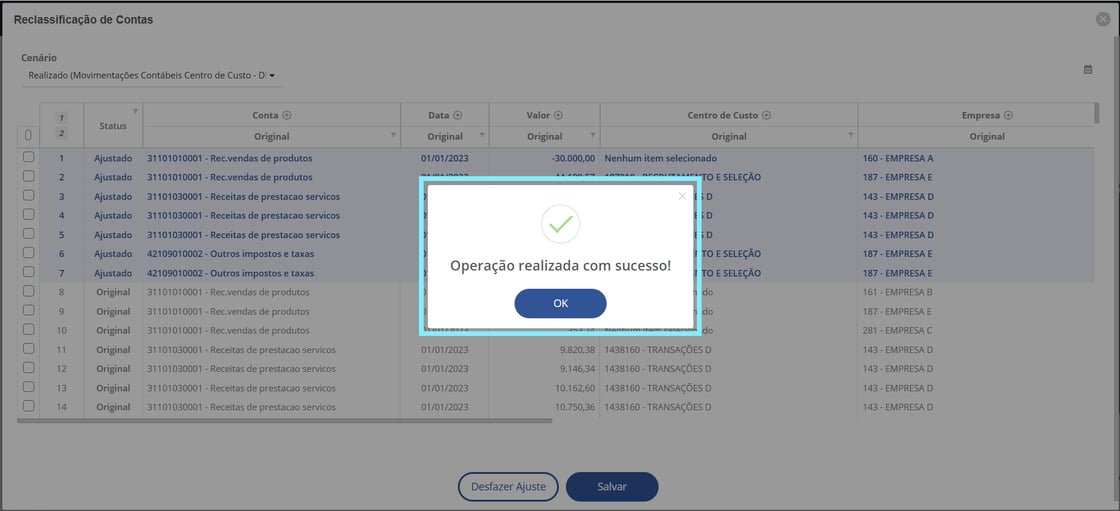Click '1438160 - TRANSAÇÕES D' in row 14
This screenshot has width=1120, height=511.
point(658,407)
